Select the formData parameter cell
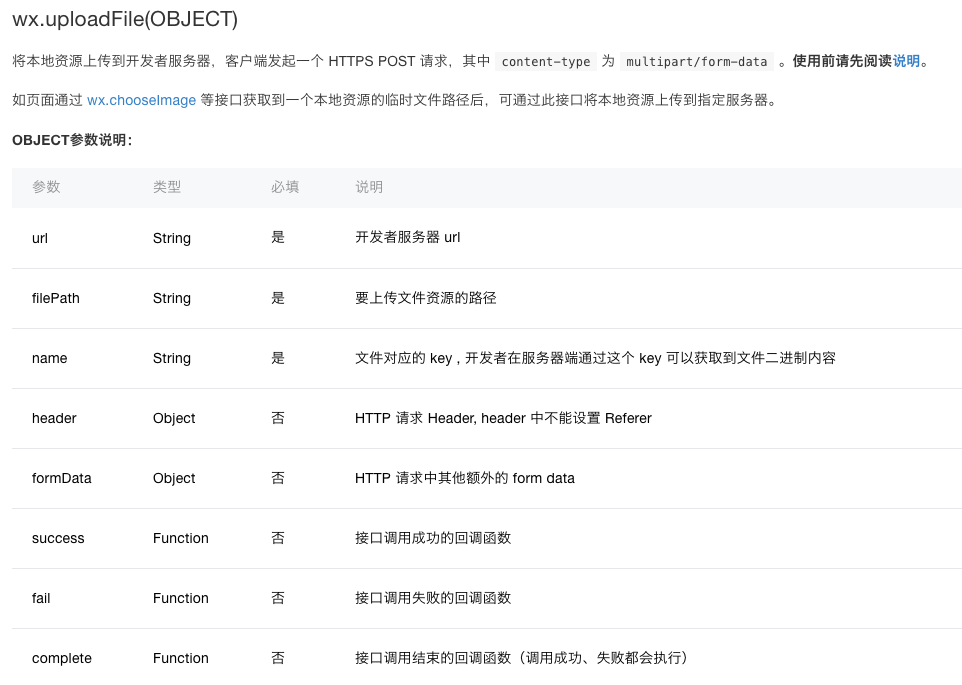 pyautogui.click(x=62, y=478)
